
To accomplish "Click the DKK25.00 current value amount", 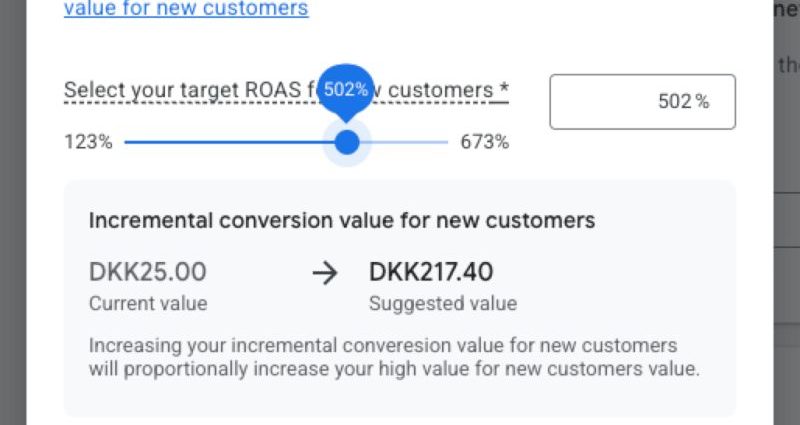I will pyautogui.click(x=147, y=271).
